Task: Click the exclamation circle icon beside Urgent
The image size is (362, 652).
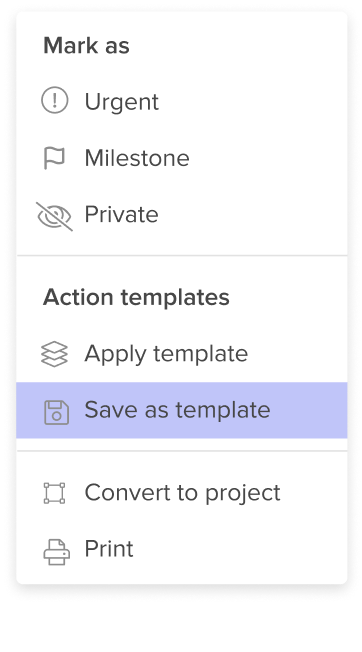Action: pos(54,100)
